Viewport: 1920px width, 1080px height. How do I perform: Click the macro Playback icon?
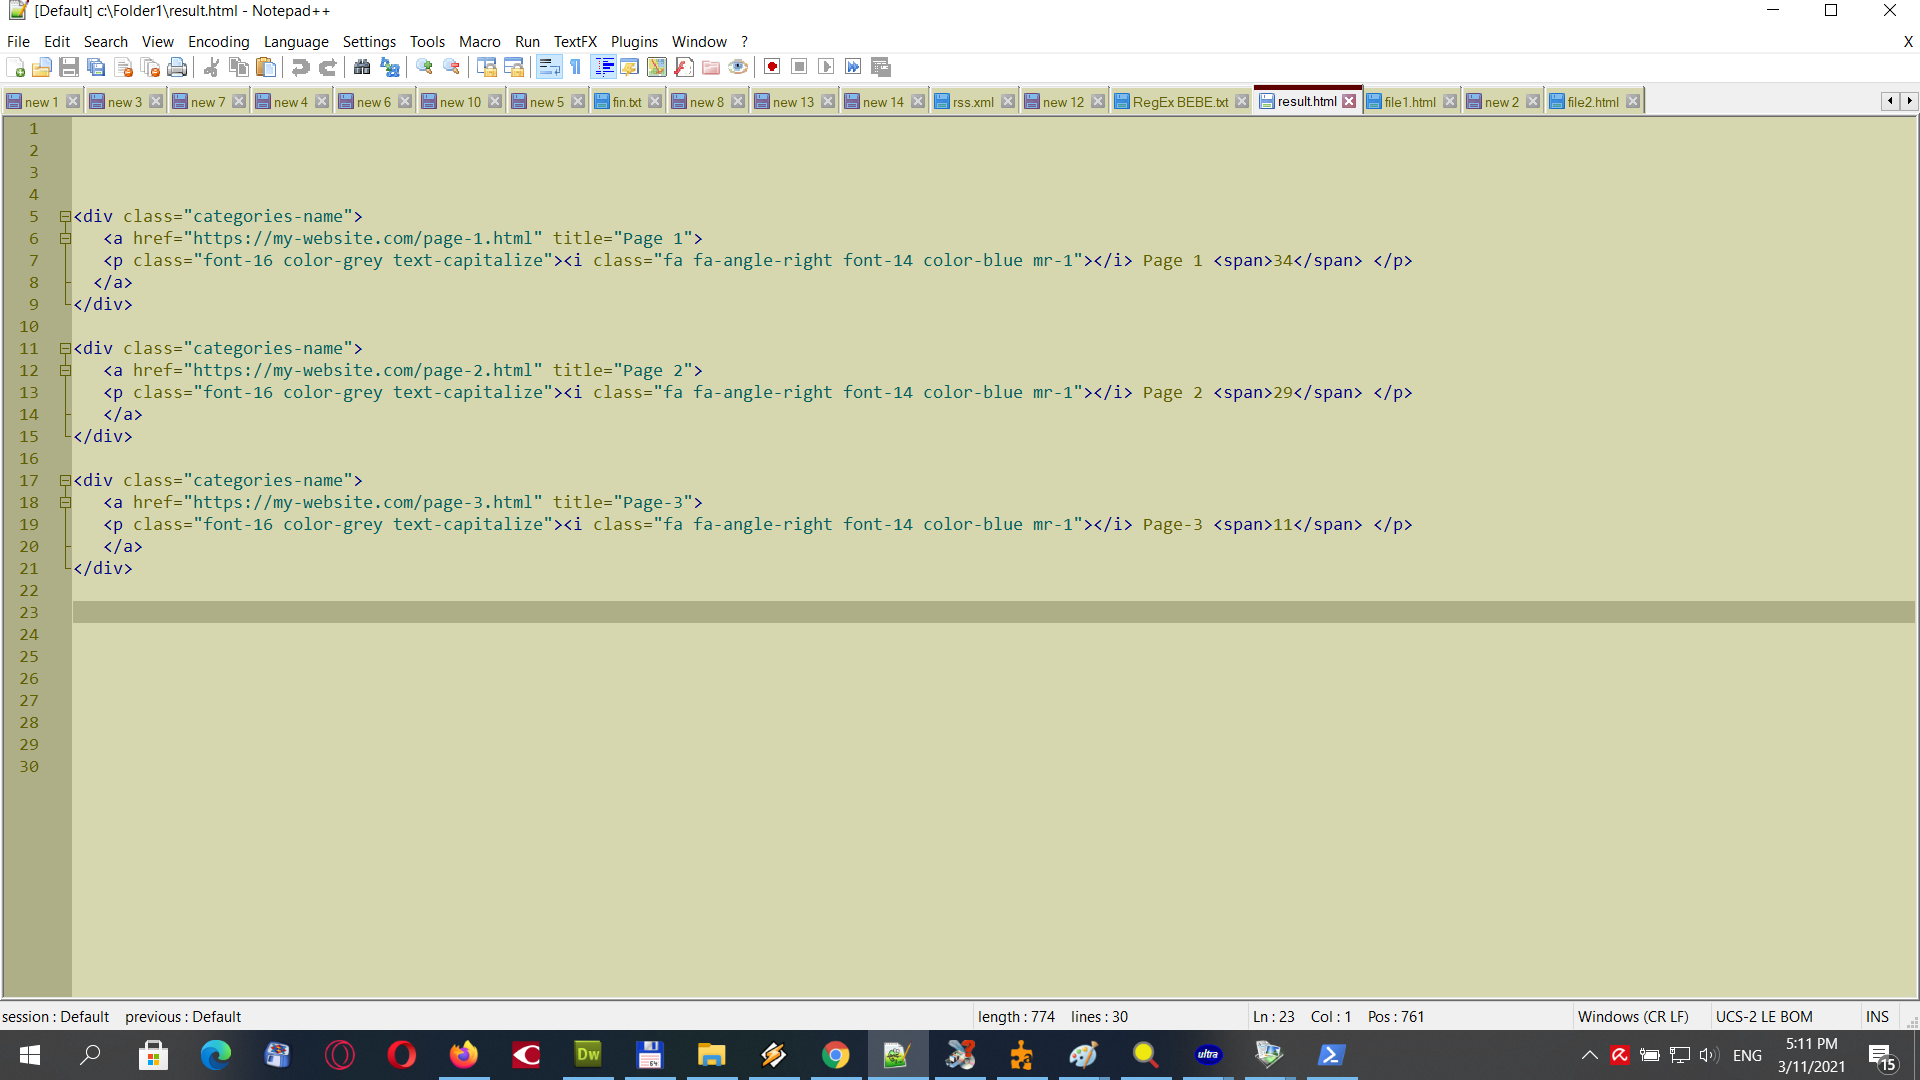pos(826,67)
